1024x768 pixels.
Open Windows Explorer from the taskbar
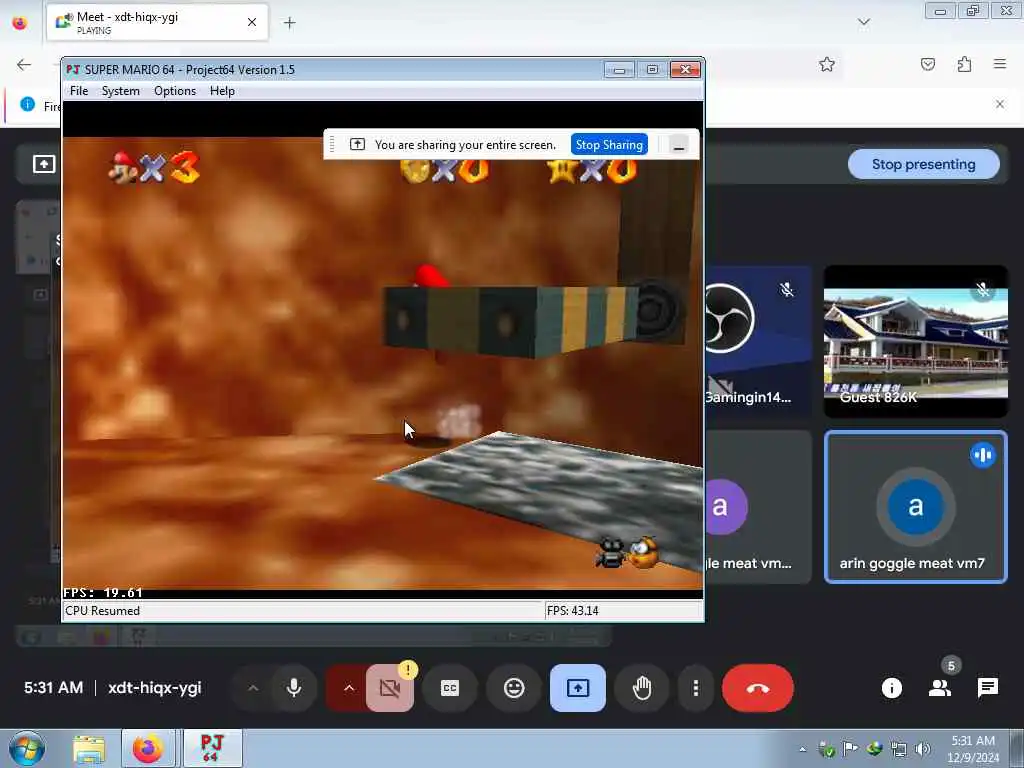pos(89,749)
